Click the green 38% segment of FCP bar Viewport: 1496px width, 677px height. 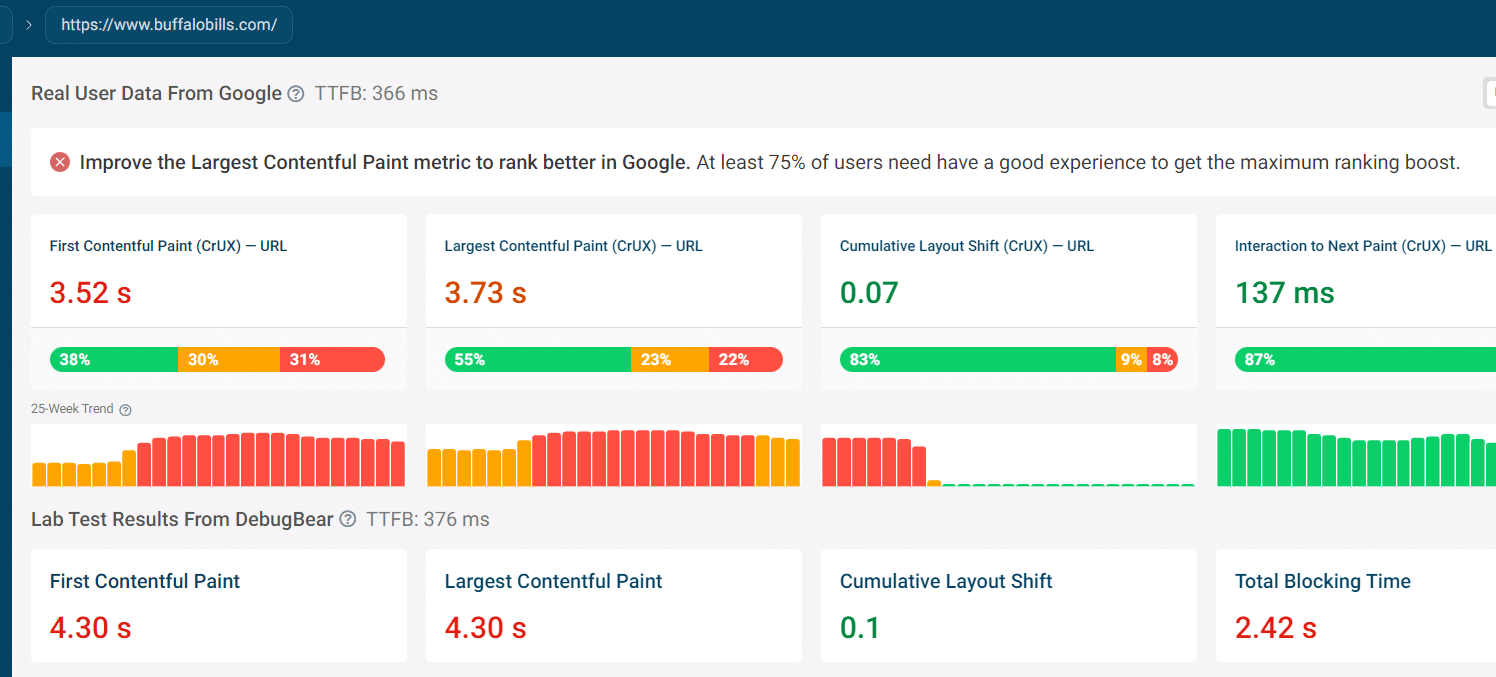coord(114,360)
